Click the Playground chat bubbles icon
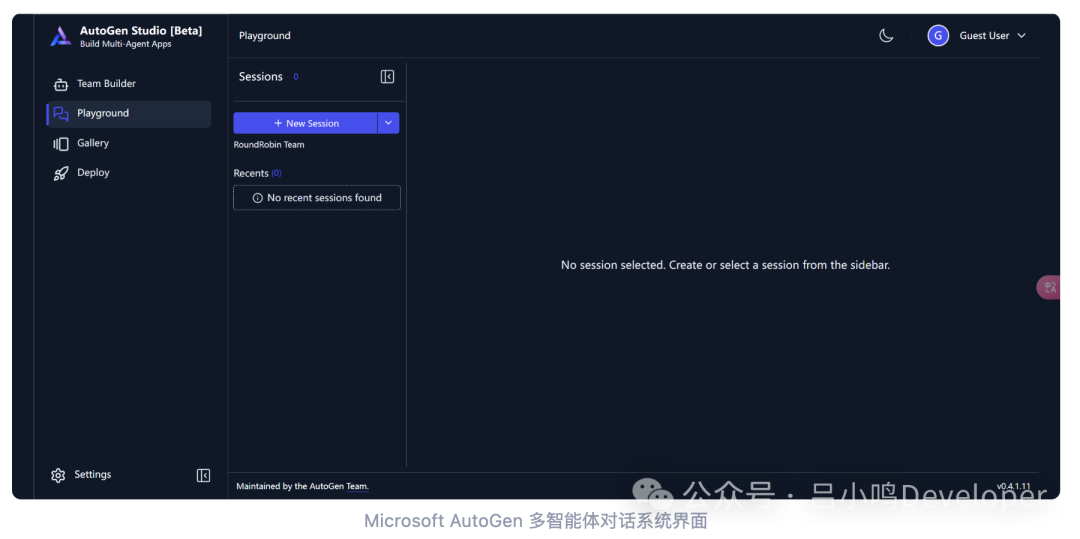The height and width of the screenshot is (539, 1080). 61,114
